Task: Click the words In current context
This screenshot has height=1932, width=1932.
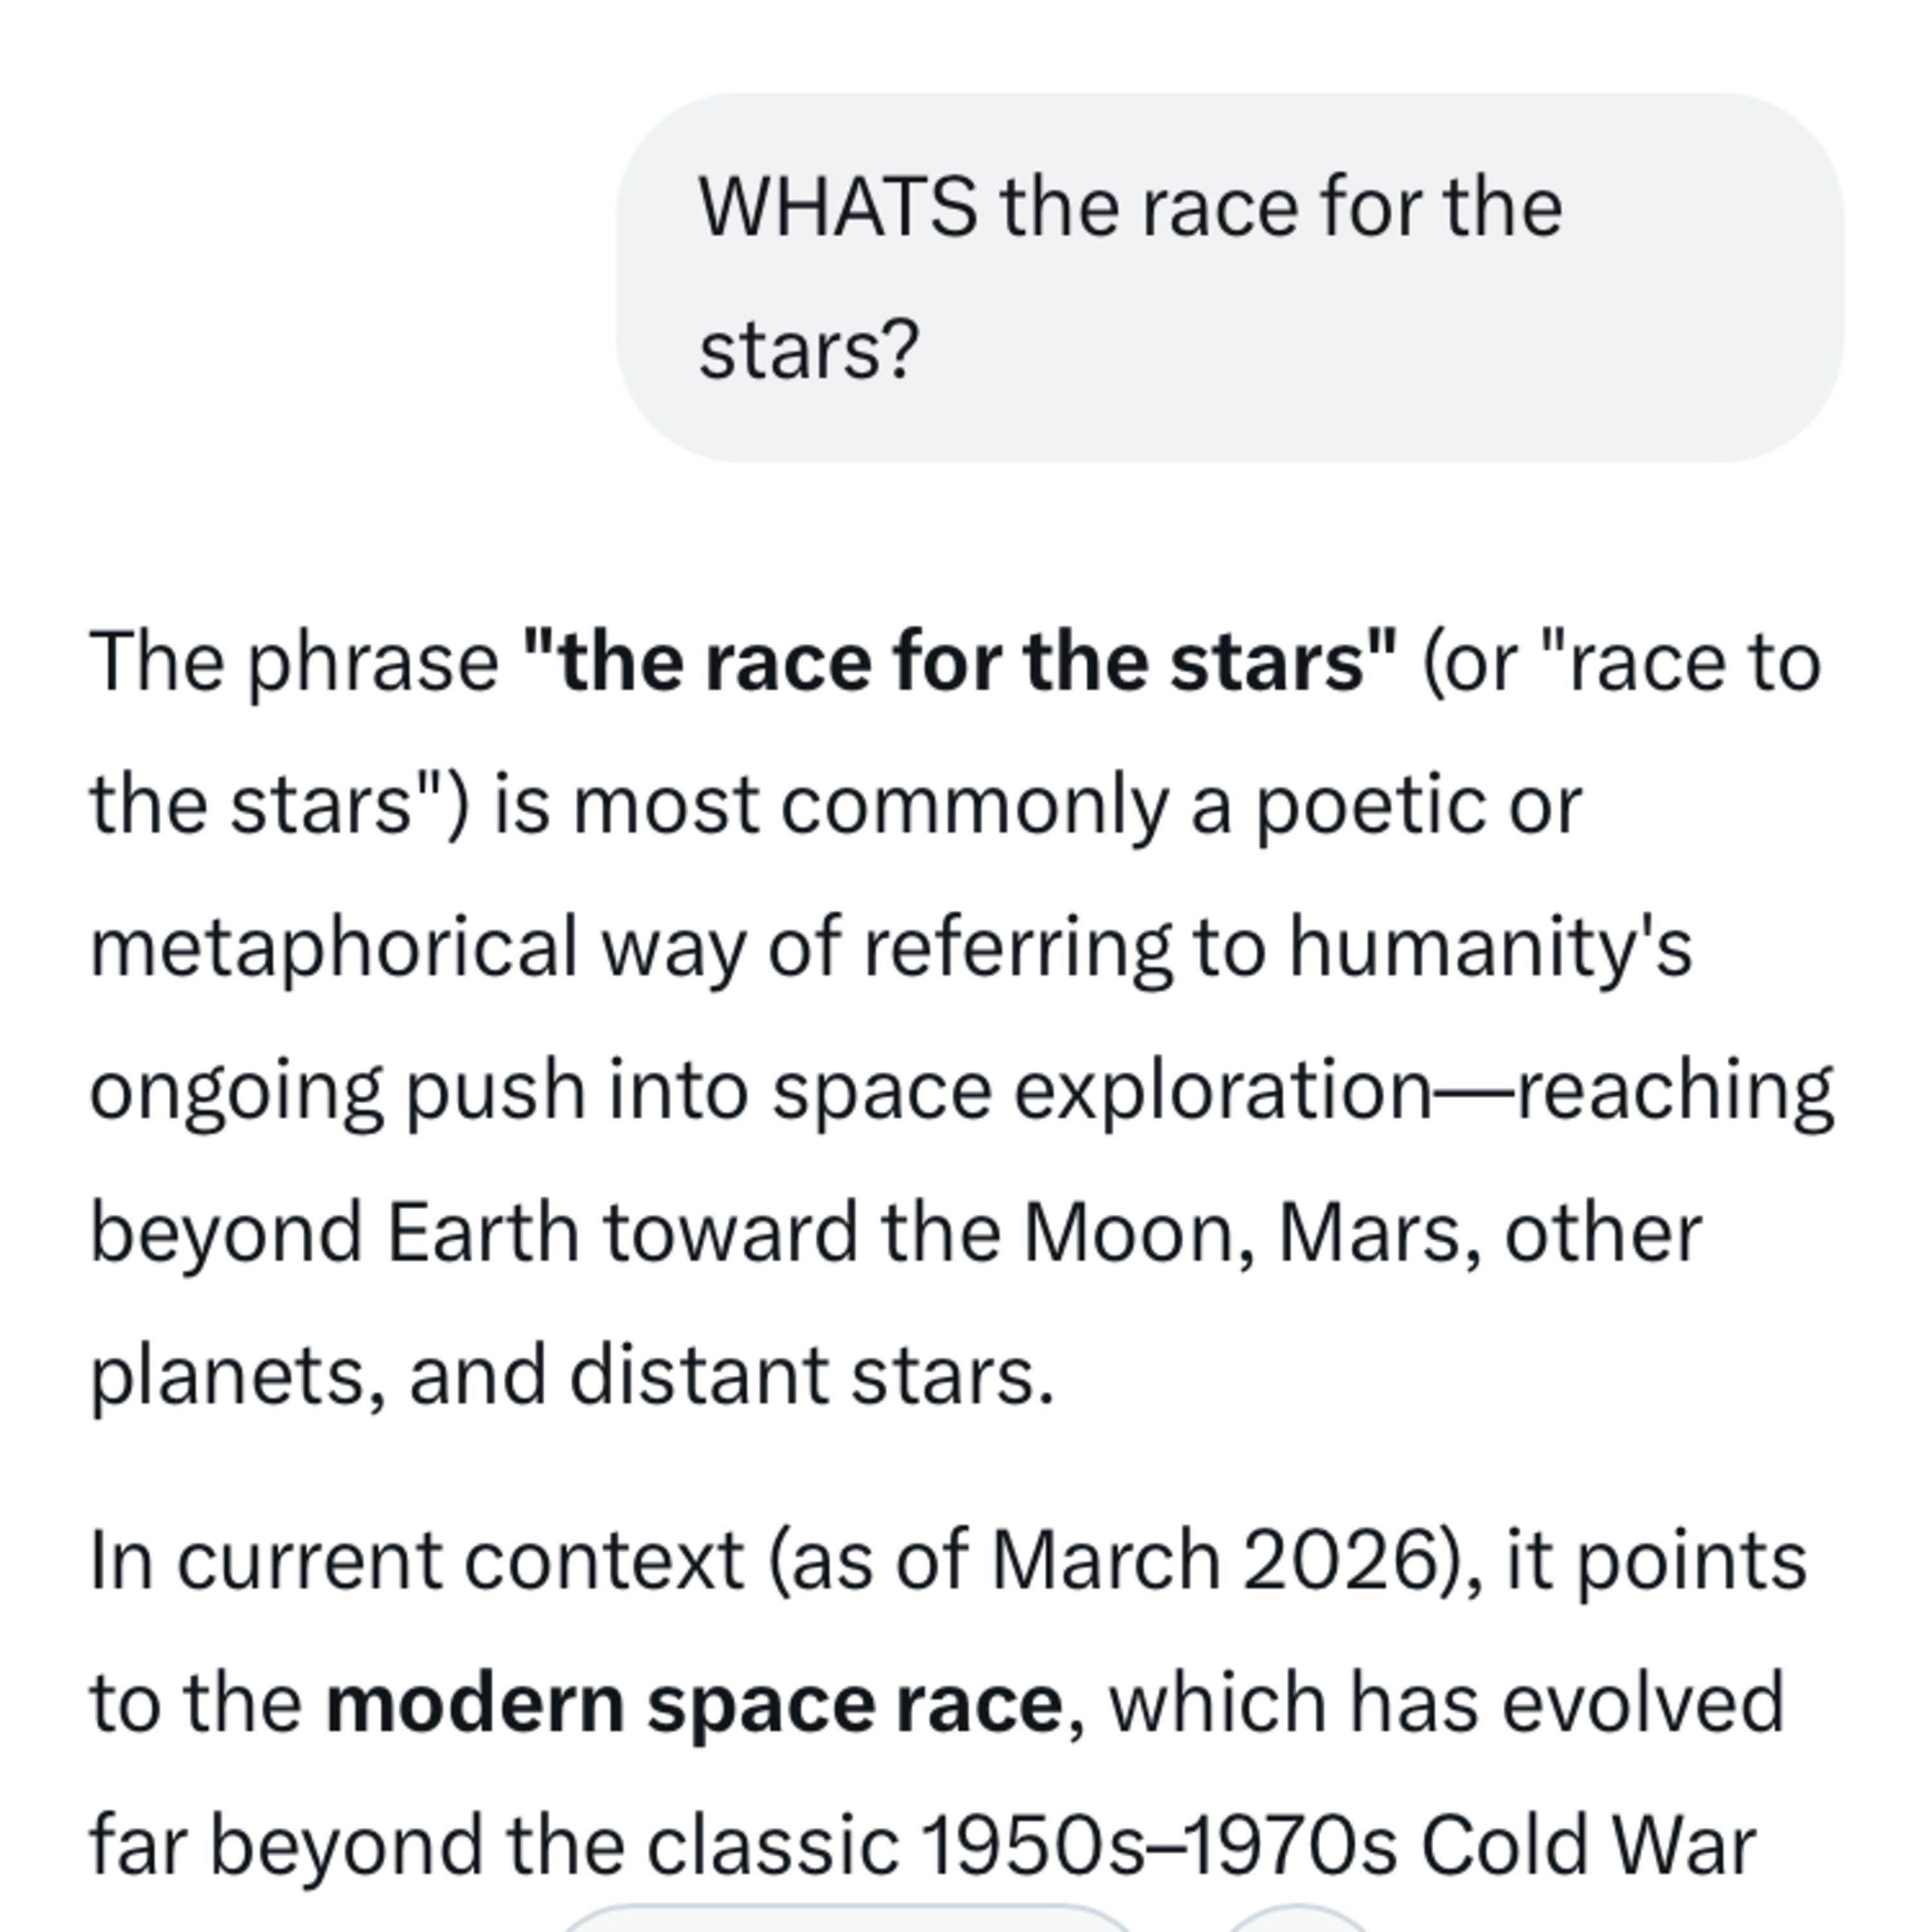Action: (416, 1561)
